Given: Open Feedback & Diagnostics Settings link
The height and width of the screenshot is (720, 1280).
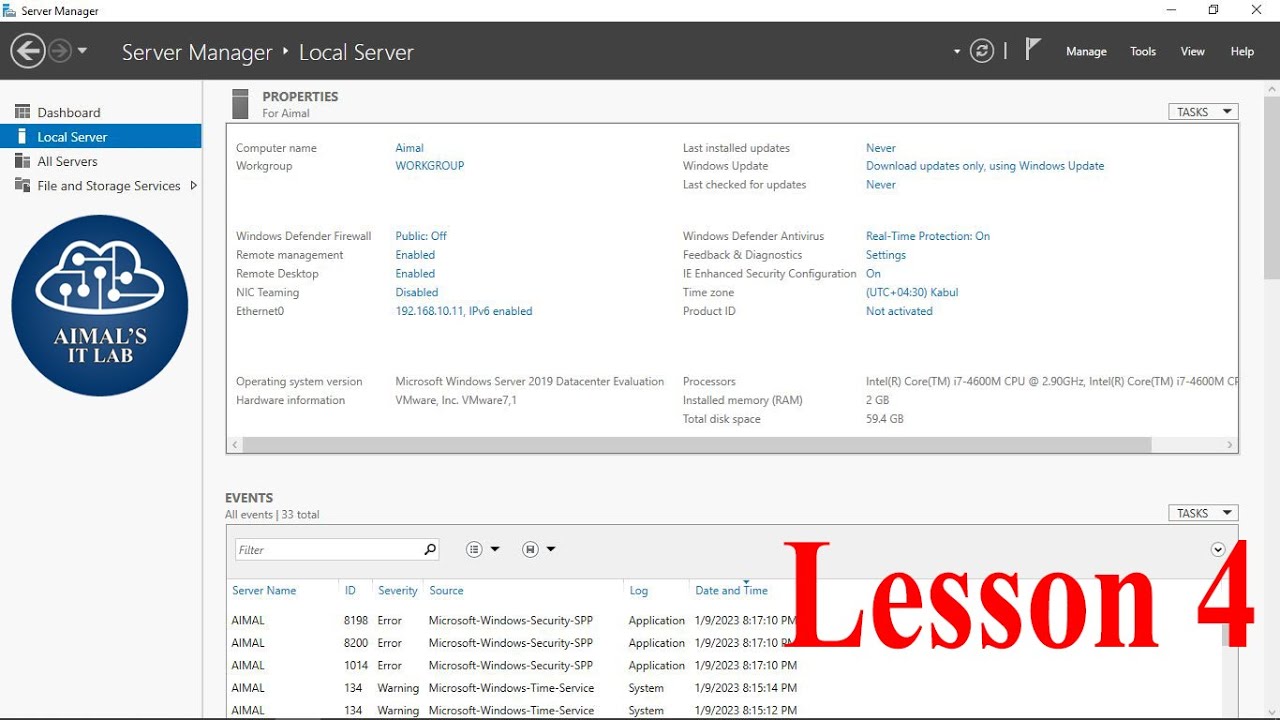Looking at the screenshot, I should coord(886,255).
